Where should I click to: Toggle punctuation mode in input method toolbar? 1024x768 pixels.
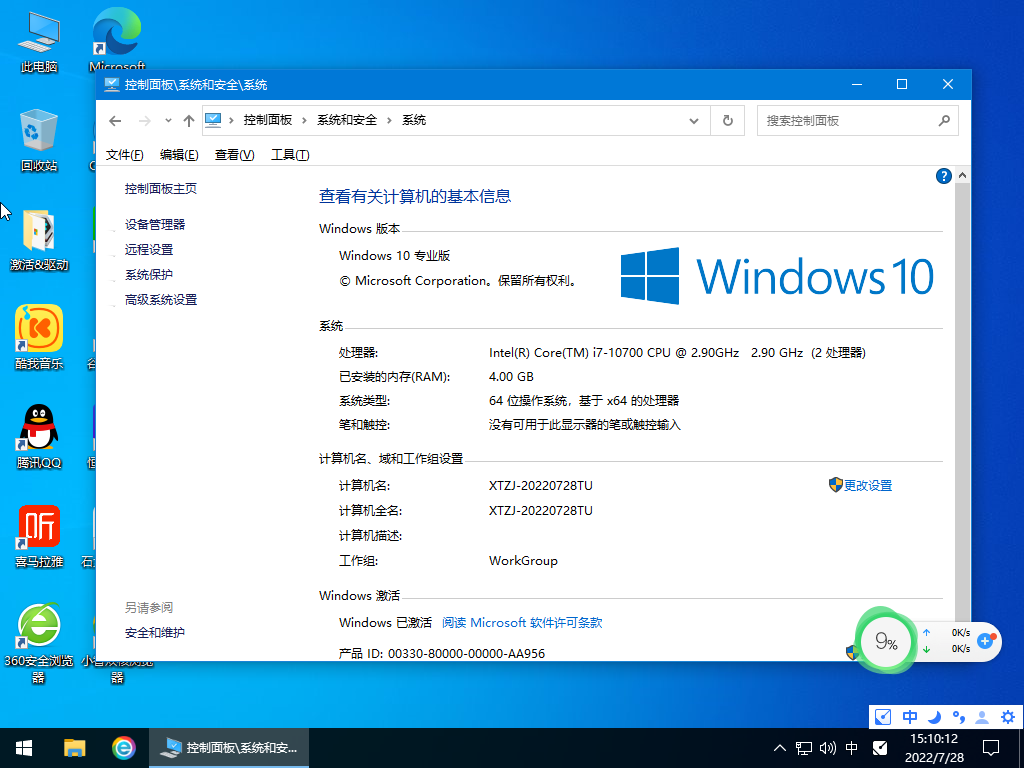click(x=958, y=717)
